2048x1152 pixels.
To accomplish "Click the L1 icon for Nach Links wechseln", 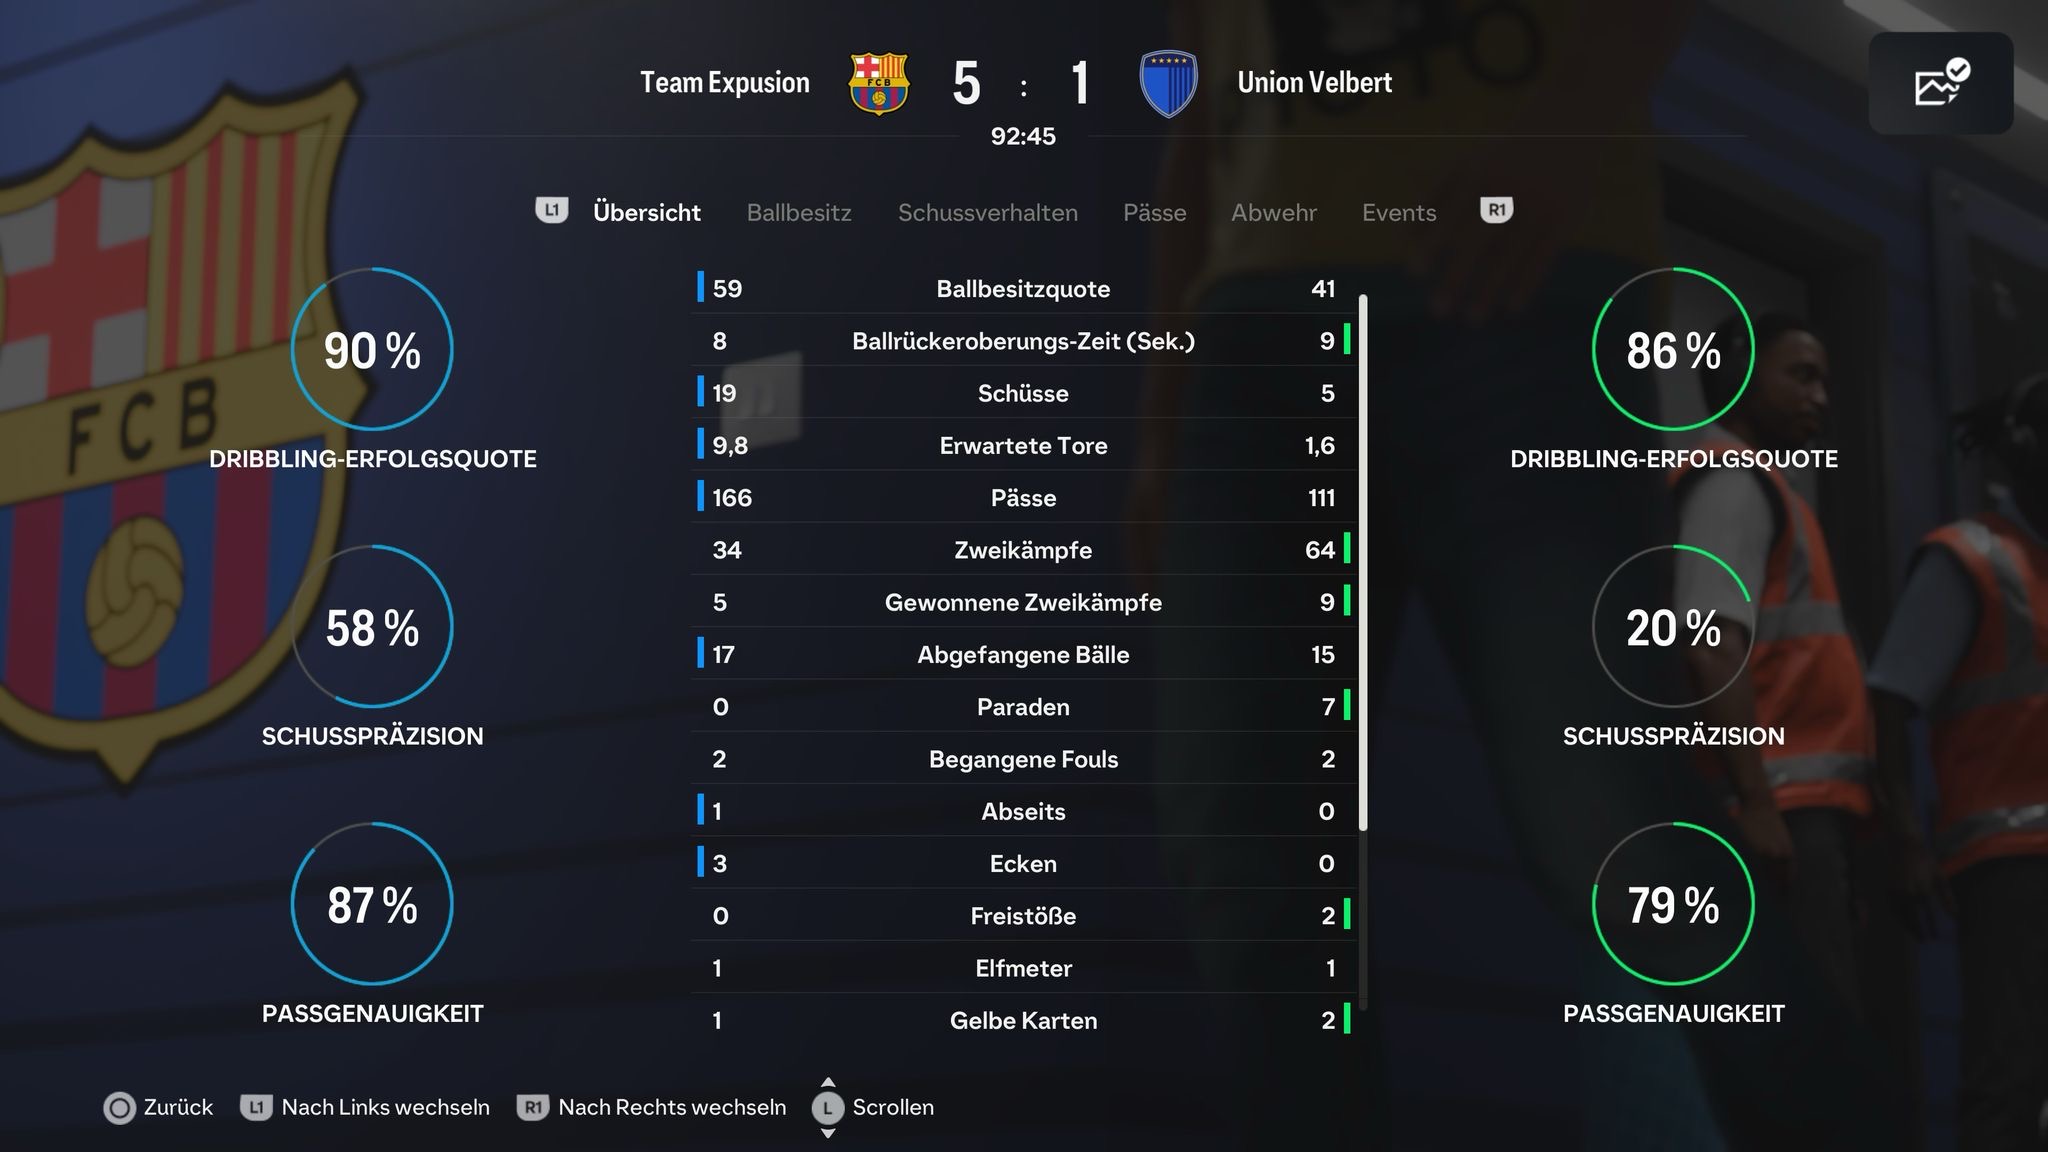I will click(256, 1107).
